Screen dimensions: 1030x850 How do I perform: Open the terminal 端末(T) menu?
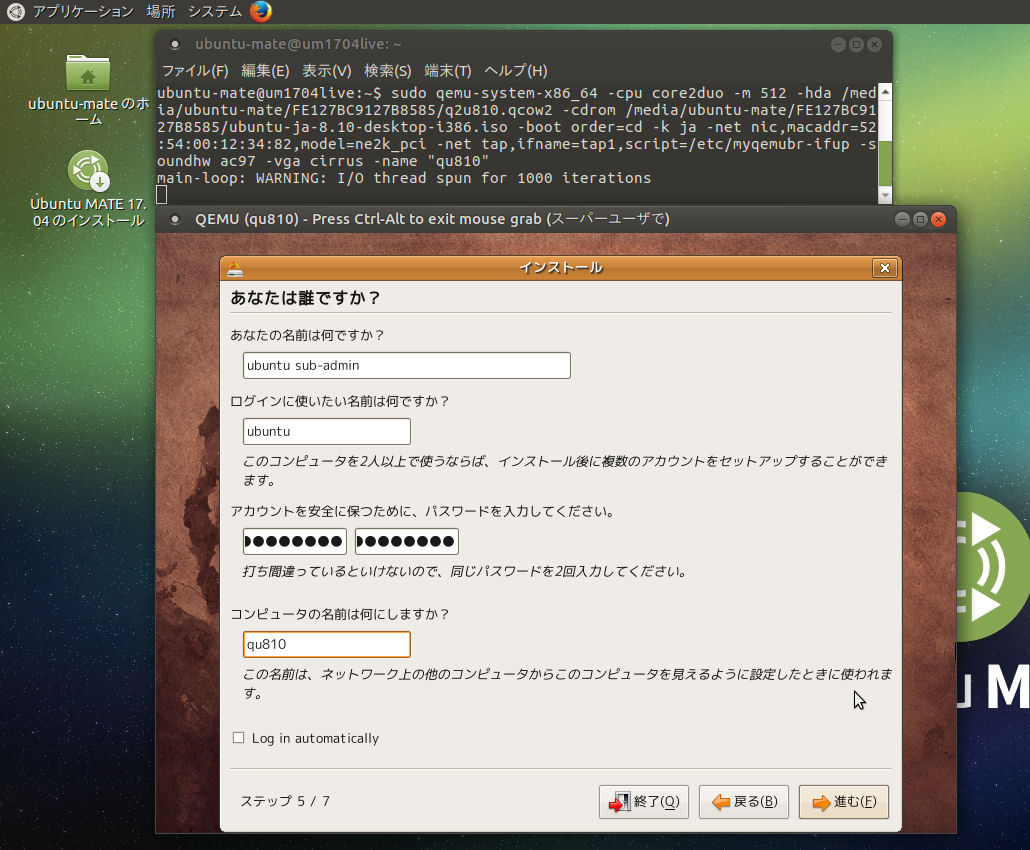pos(448,70)
